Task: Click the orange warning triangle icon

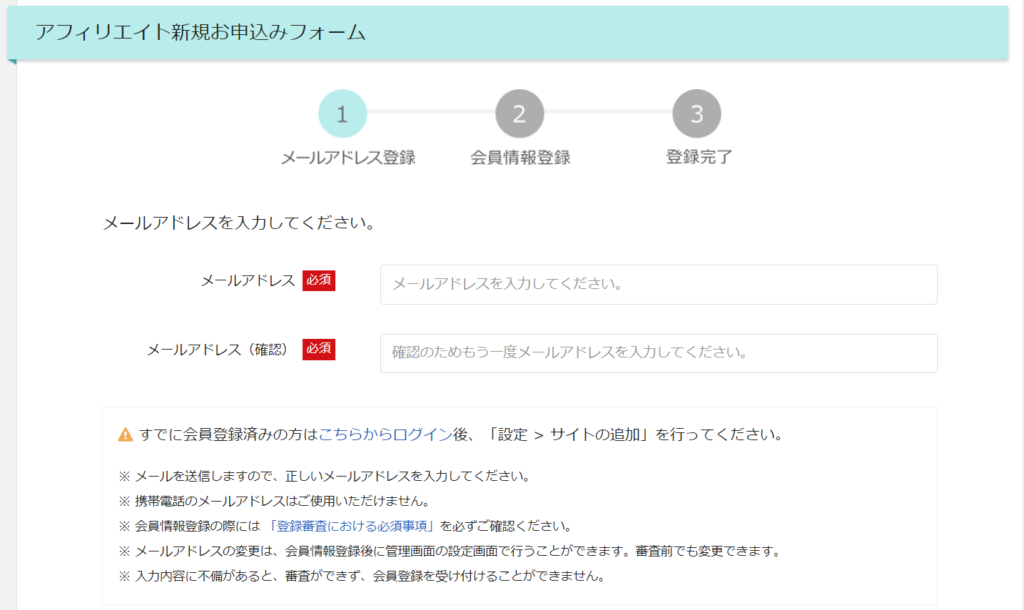Action: pos(125,434)
